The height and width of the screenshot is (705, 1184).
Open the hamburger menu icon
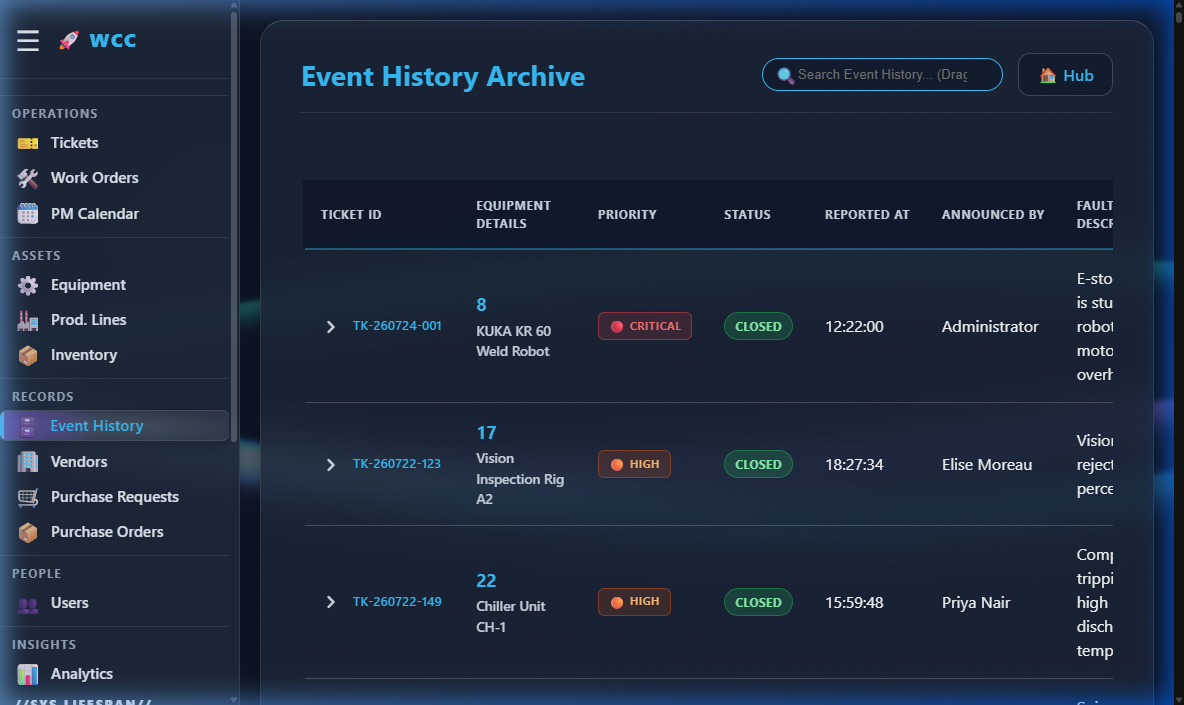coord(28,40)
